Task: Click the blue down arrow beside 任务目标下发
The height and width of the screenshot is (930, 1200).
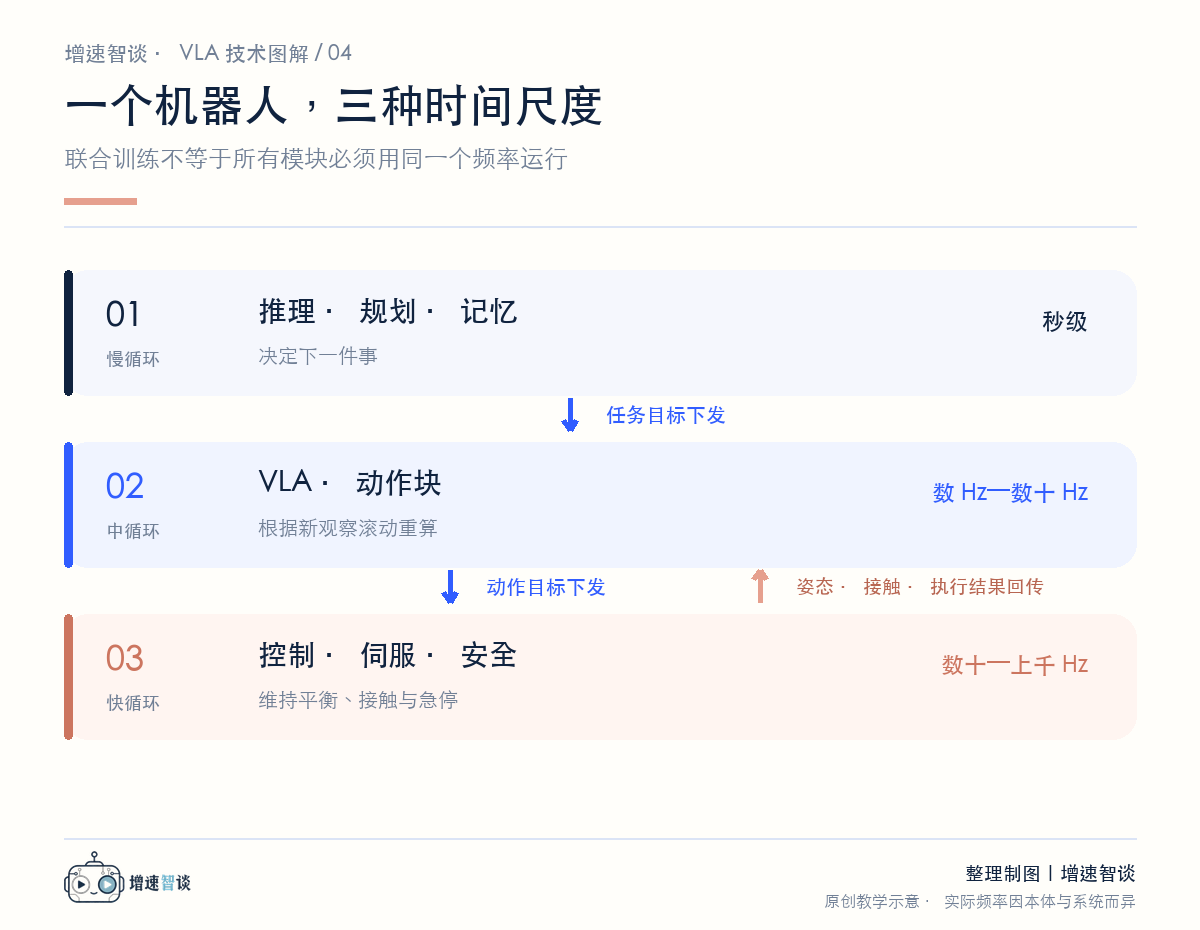Action: (x=570, y=415)
